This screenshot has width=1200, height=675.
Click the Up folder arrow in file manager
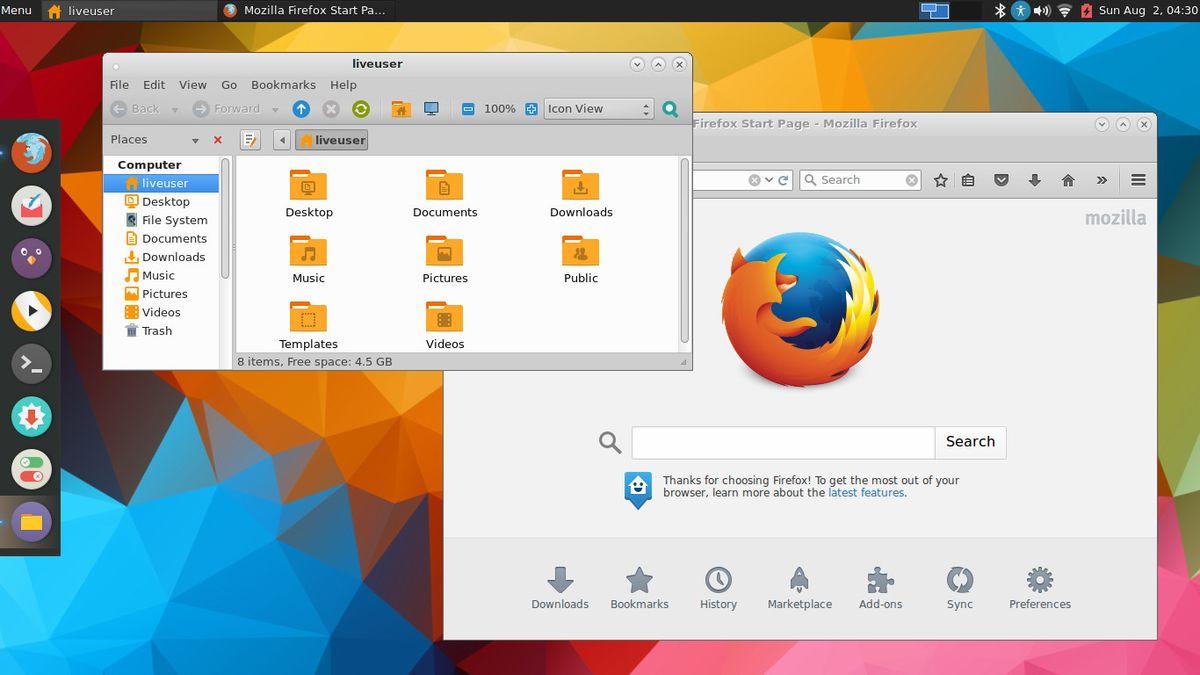[x=301, y=109]
